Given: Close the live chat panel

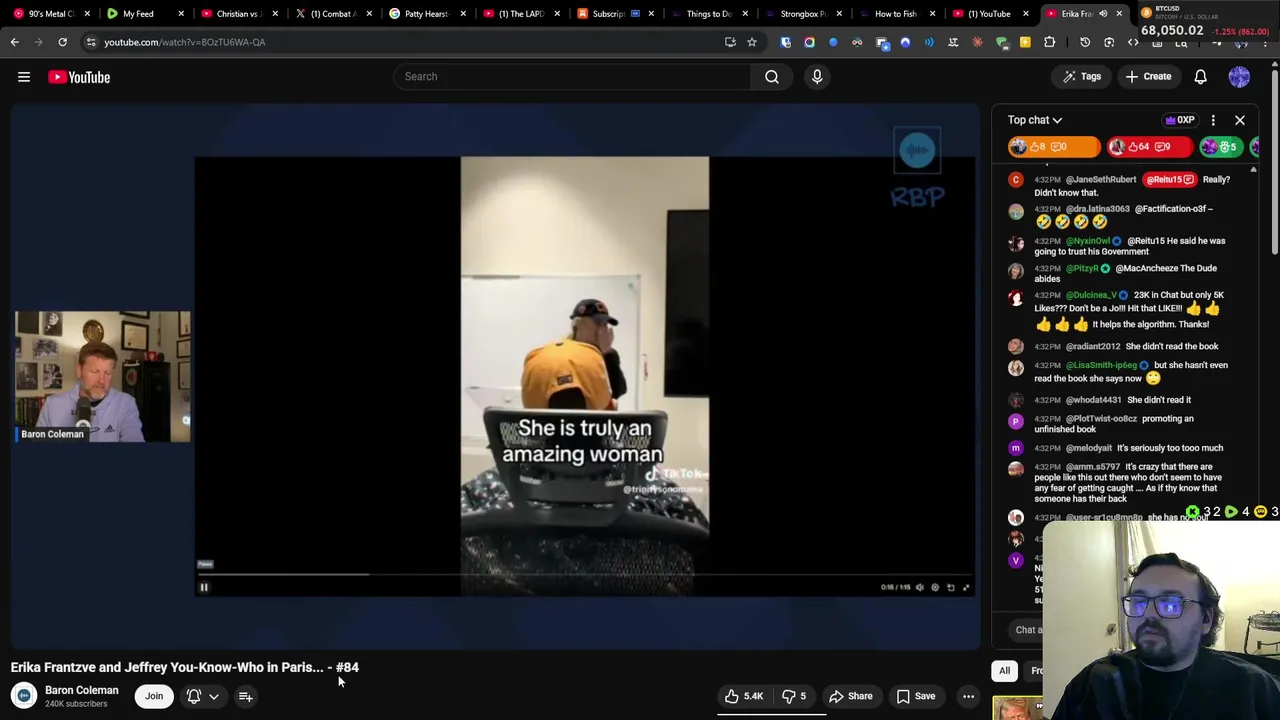Looking at the screenshot, I should [x=1240, y=120].
